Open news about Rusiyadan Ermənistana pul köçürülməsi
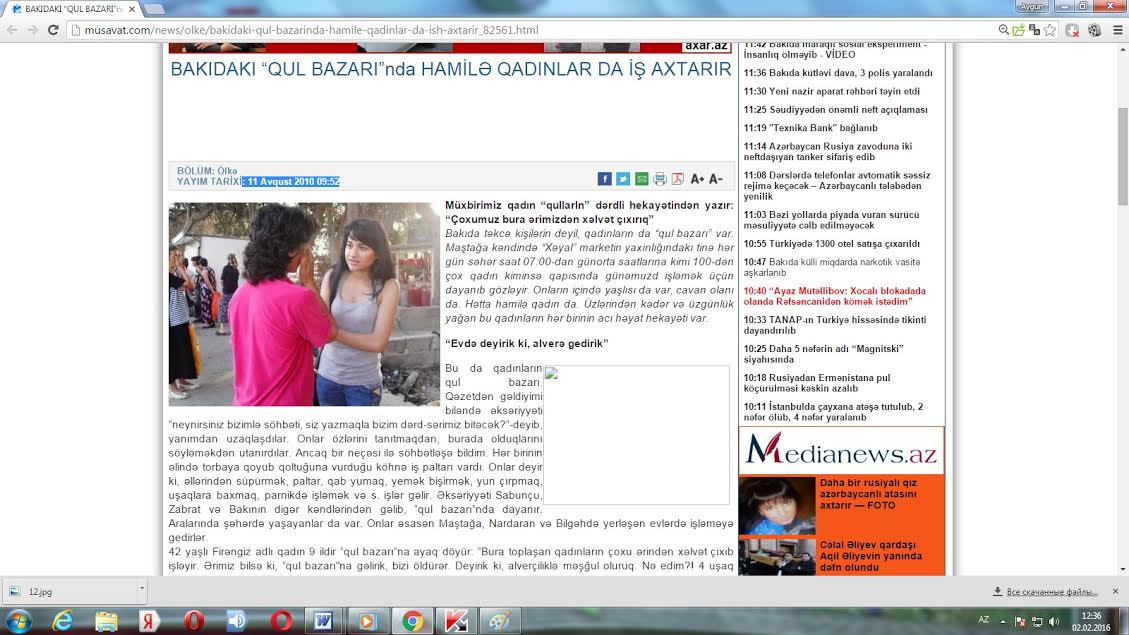The width and height of the screenshot is (1129, 635). tap(817, 382)
